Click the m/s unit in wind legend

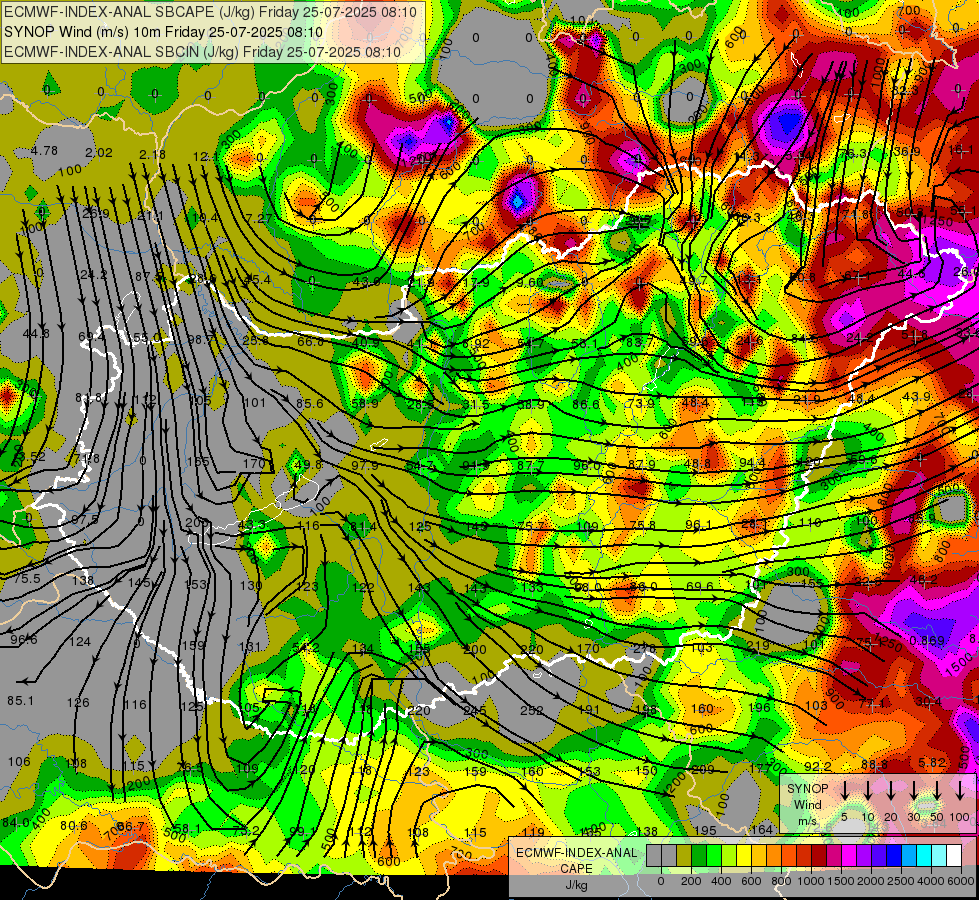[x=807, y=821]
